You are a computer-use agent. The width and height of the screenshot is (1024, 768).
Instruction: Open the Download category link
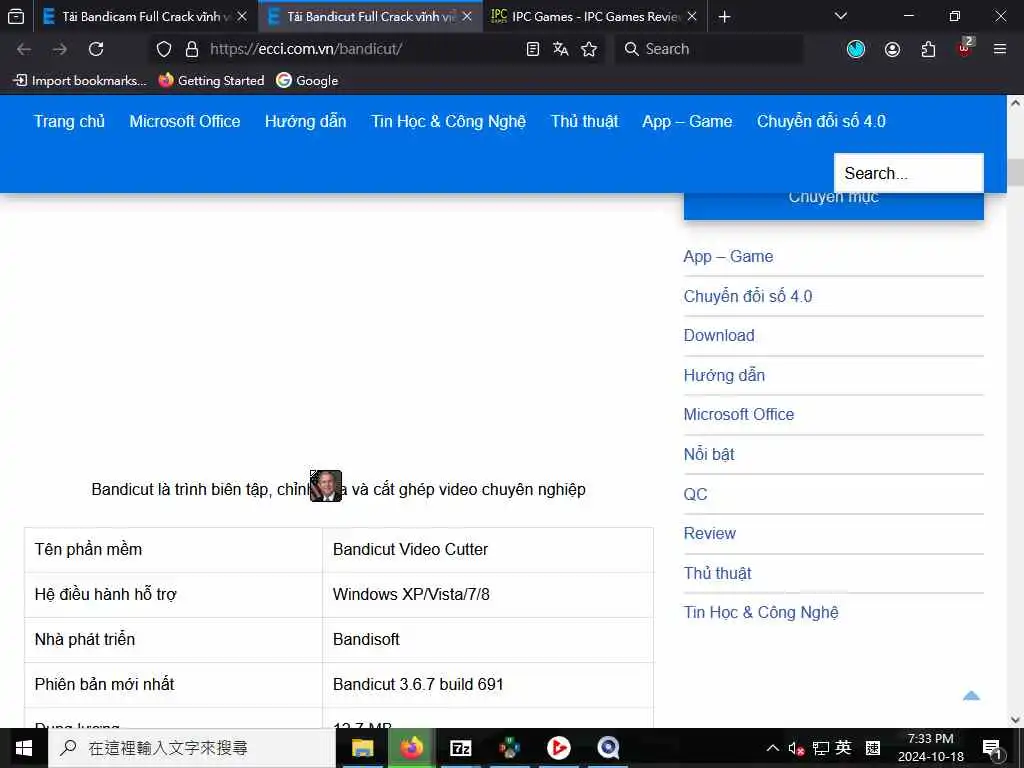(719, 336)
